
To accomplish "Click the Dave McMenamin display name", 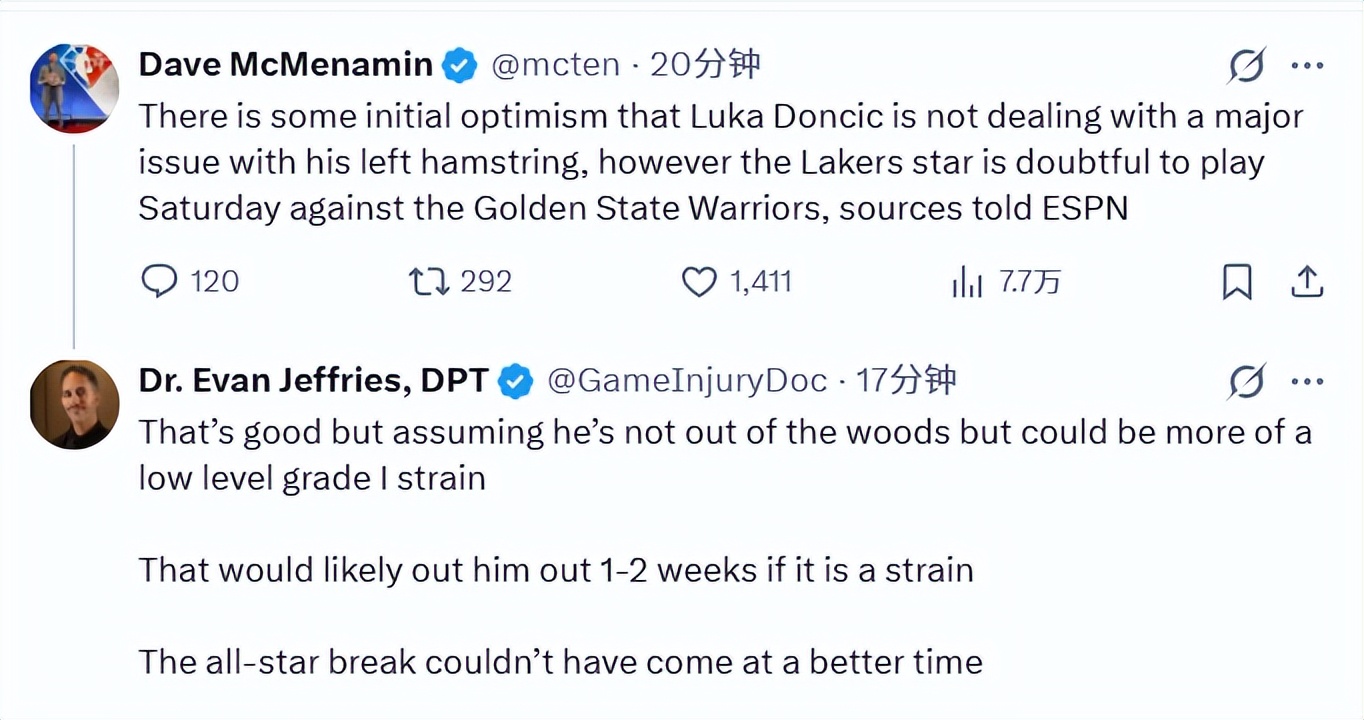I will point(285,65).
